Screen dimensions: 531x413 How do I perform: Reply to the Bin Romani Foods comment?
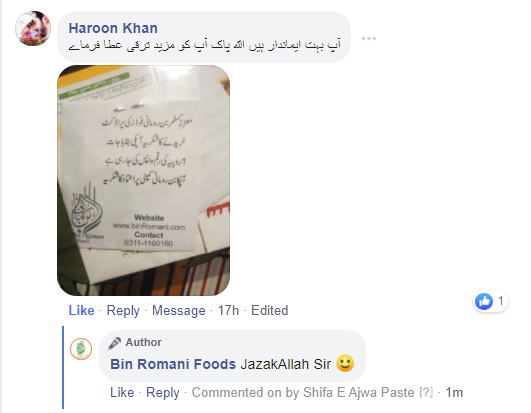coord(163,393)
